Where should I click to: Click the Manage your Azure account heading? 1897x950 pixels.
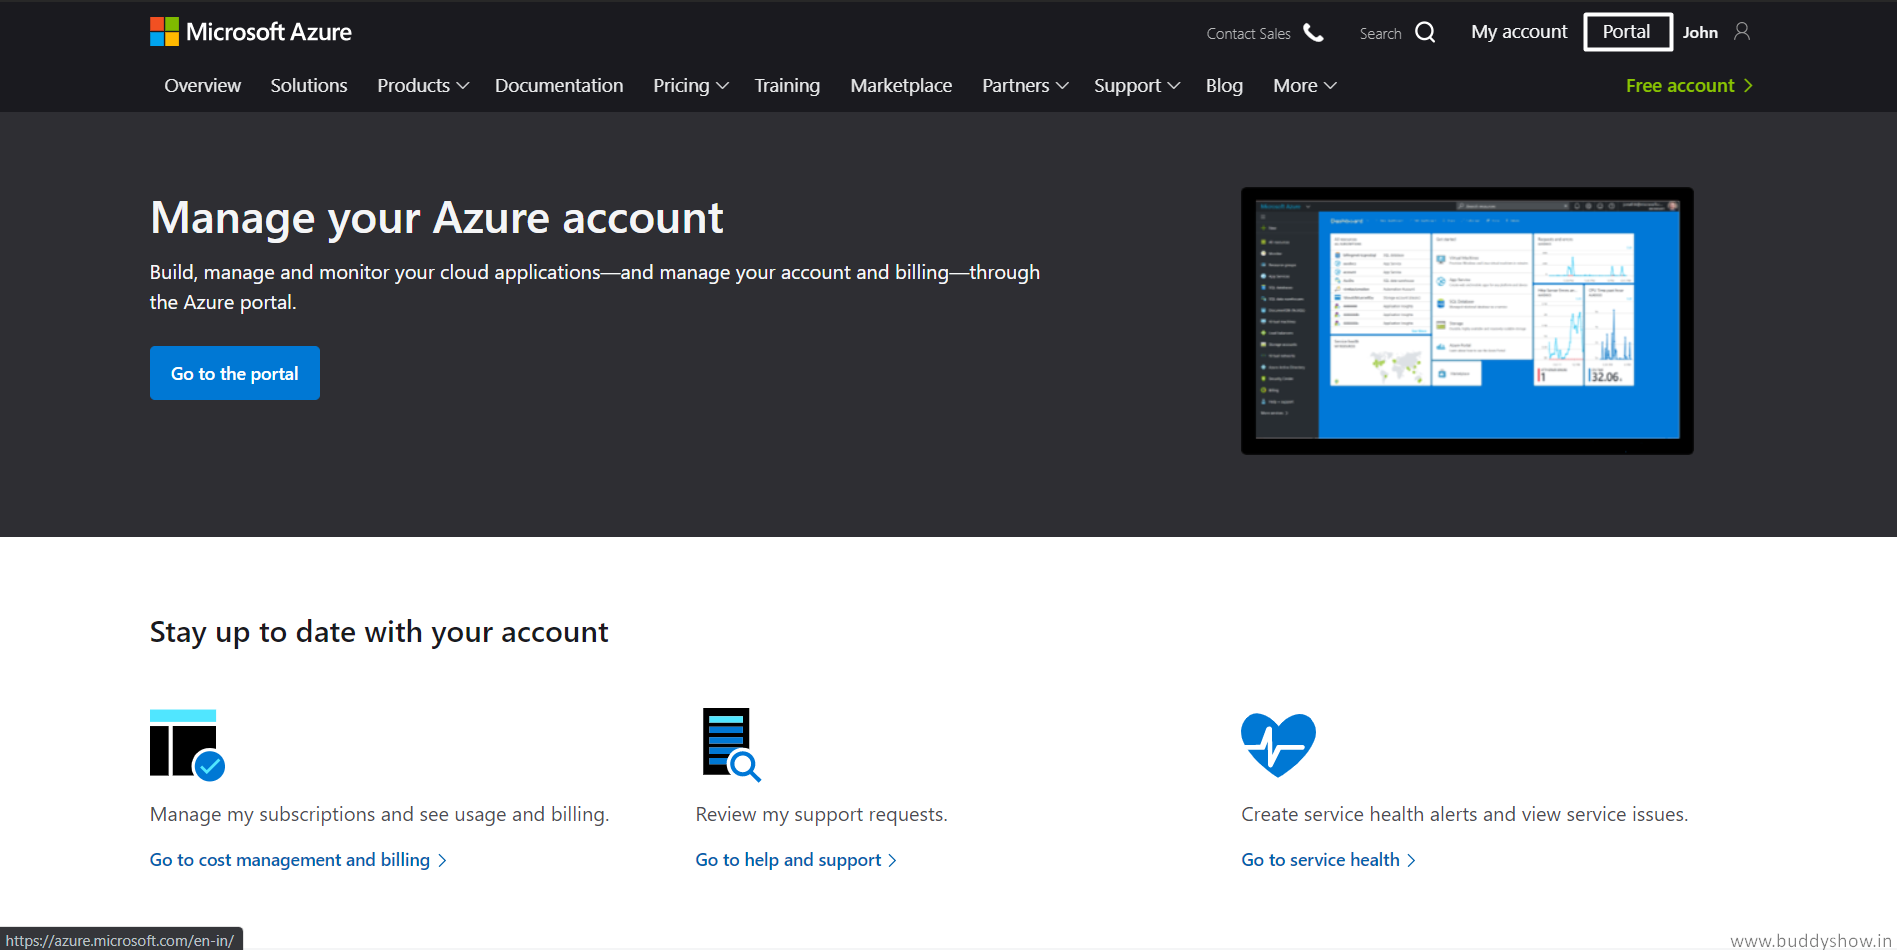(x=437, y=218)
